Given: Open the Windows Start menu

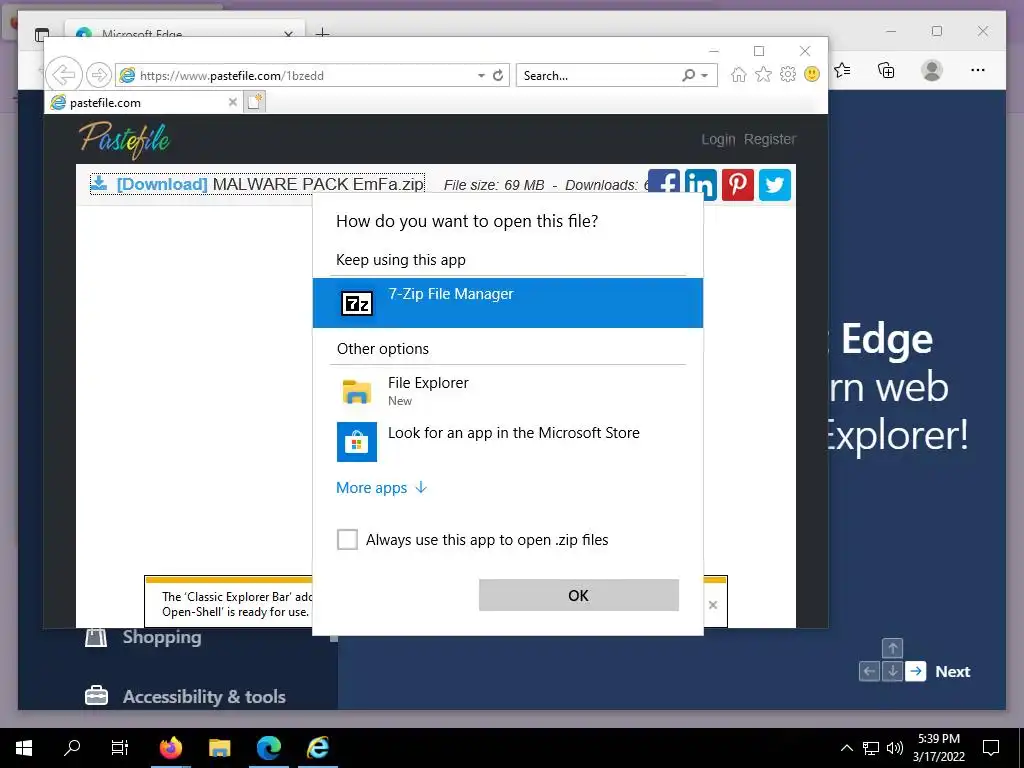Looking at the screenshot, I should point(24,748).
